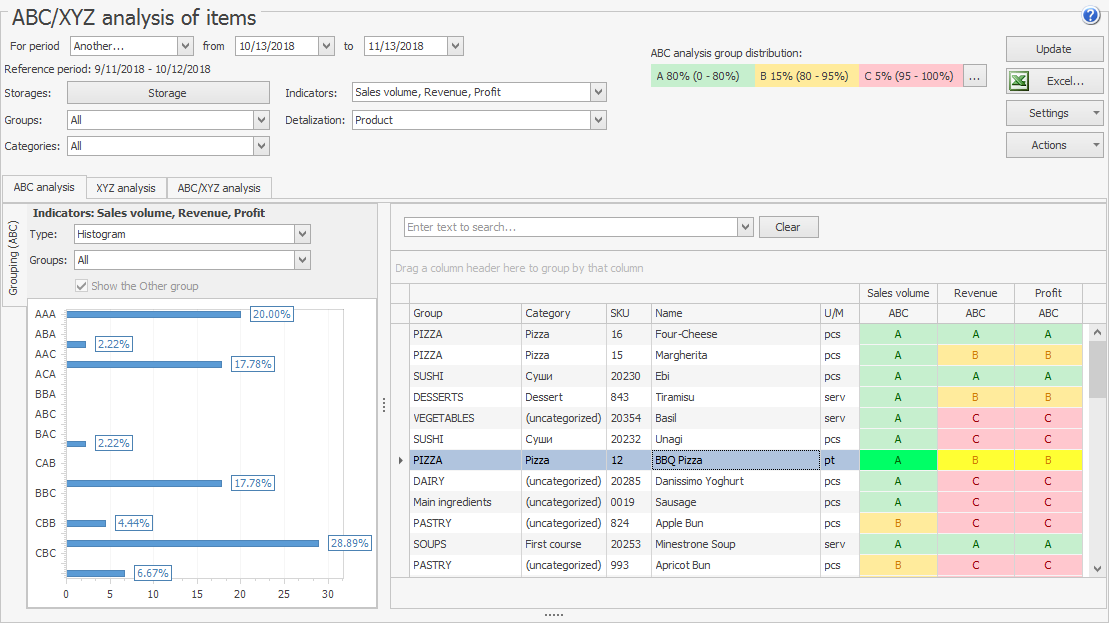Export report with the Excel button
1109x623 pixels.
1054,81
